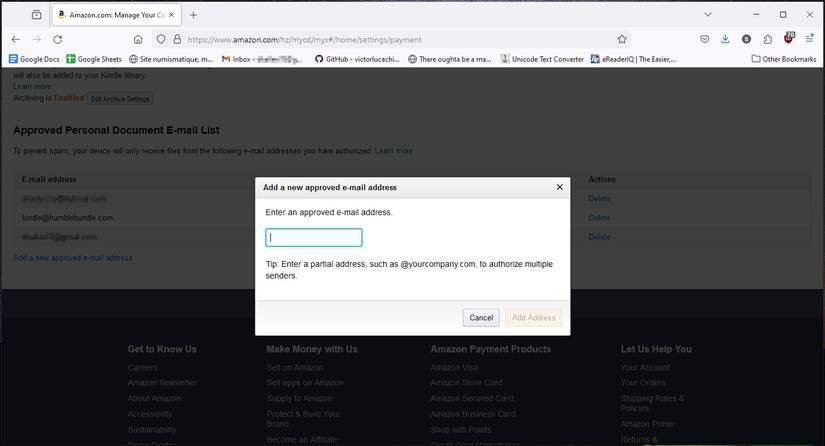Confirm with the Add Address button

534,318
